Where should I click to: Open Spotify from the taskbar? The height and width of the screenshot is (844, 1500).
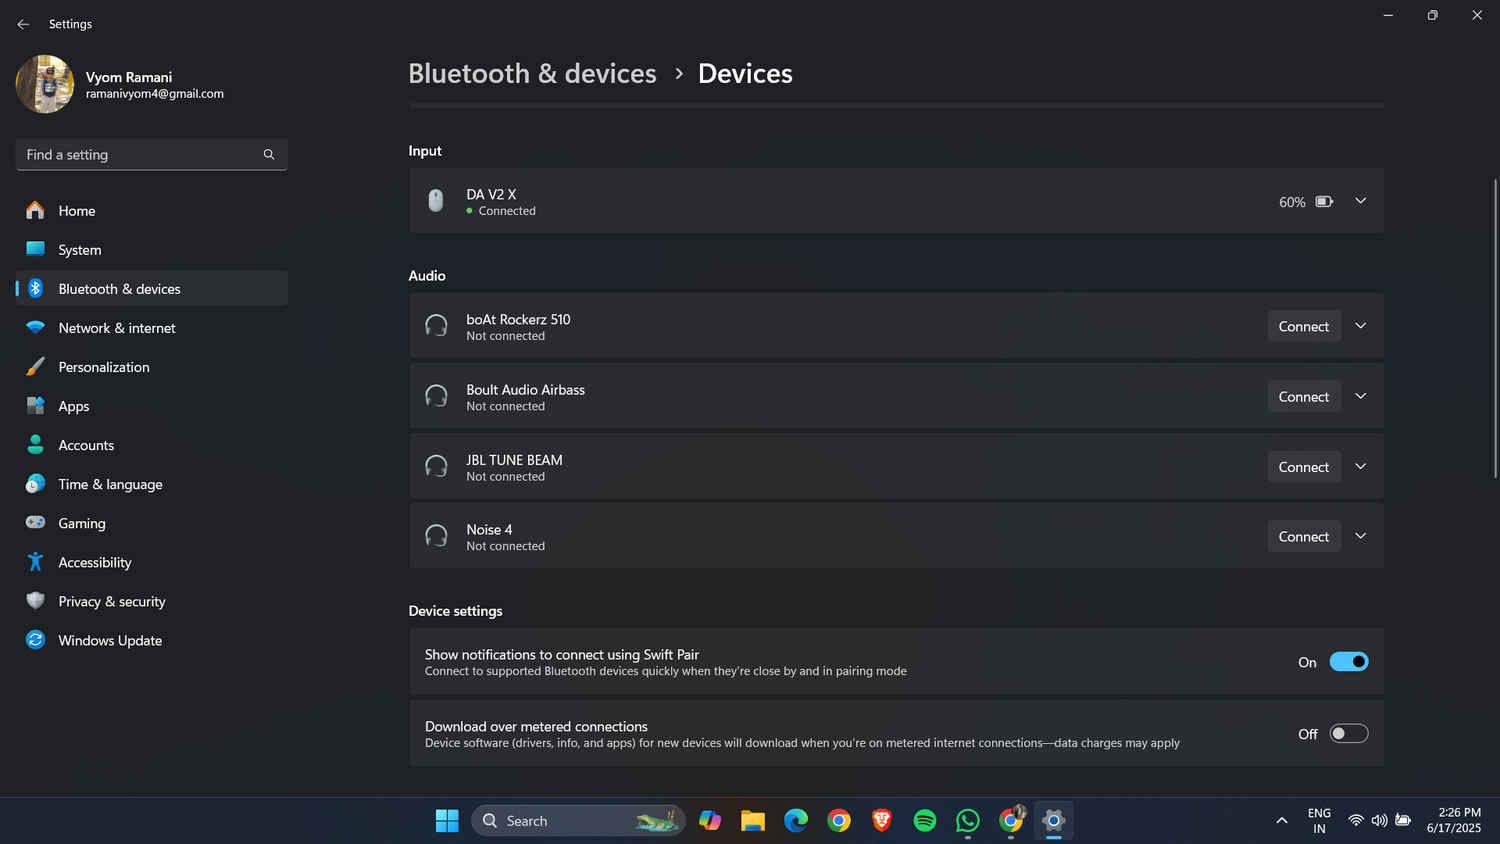coord(924,821)
